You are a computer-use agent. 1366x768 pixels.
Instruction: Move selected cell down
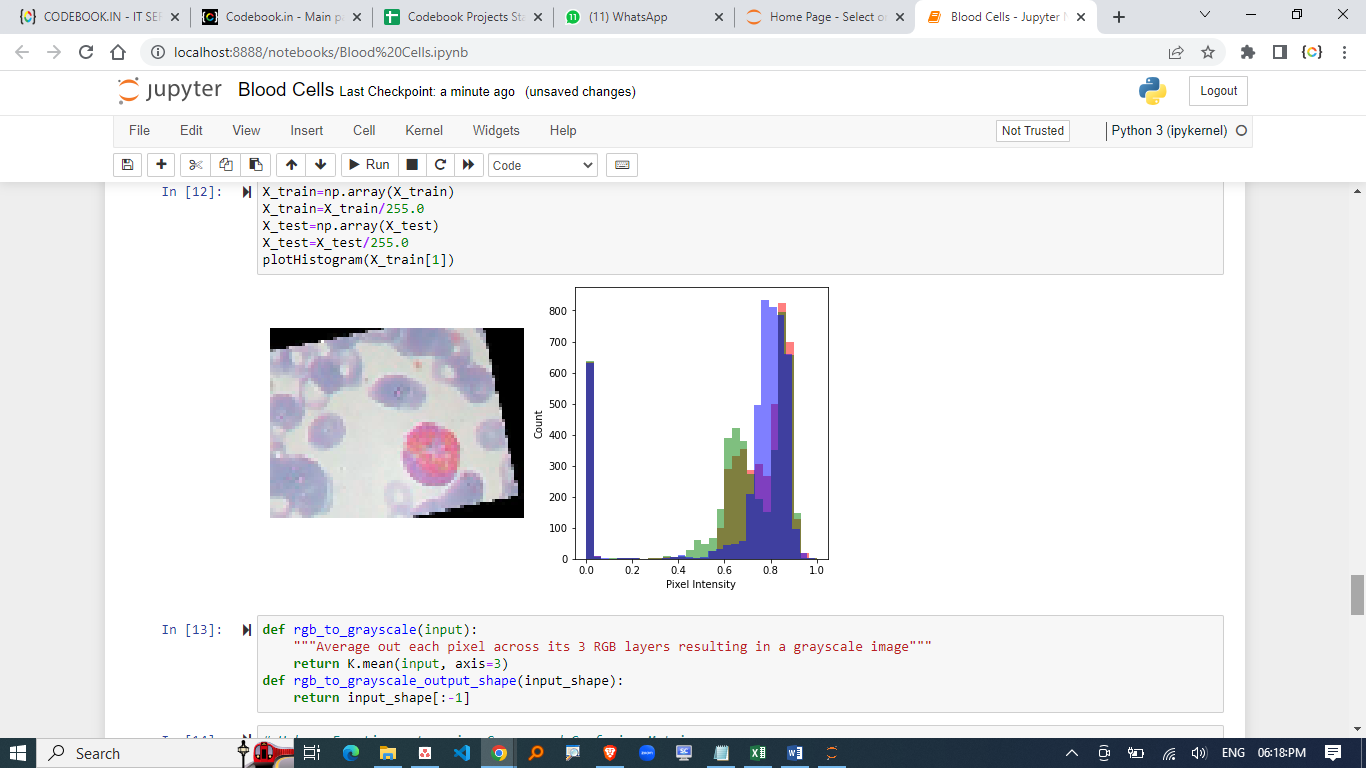(x=320, y=165)
